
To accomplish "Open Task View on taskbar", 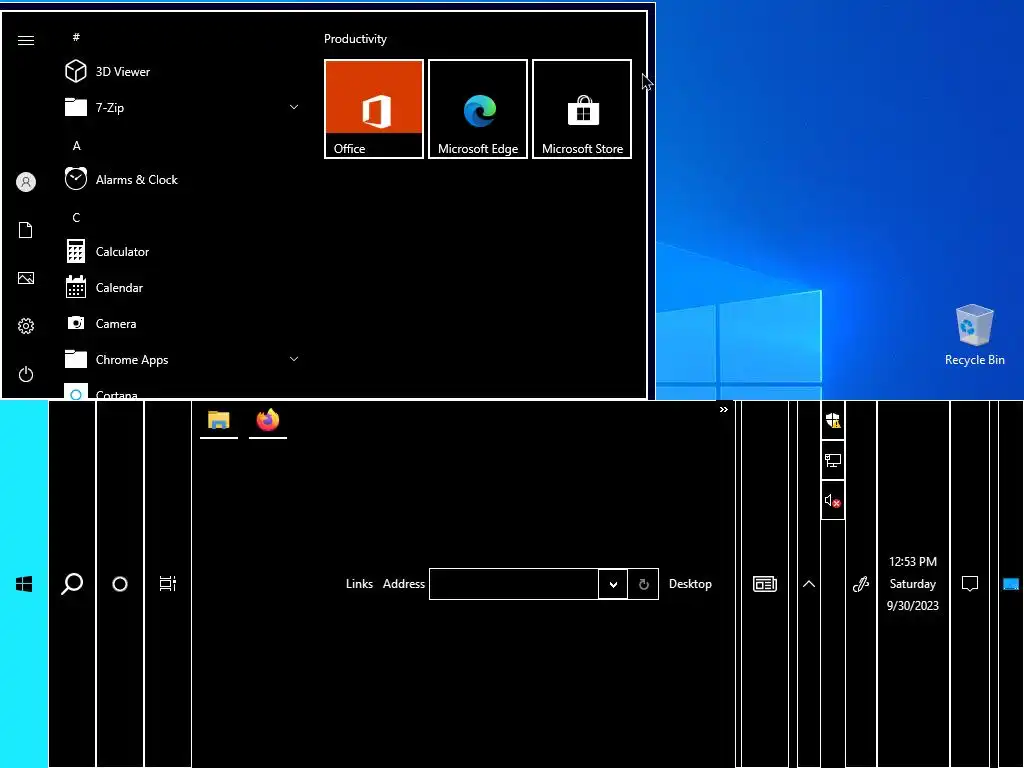I will (x=168, y=584).
